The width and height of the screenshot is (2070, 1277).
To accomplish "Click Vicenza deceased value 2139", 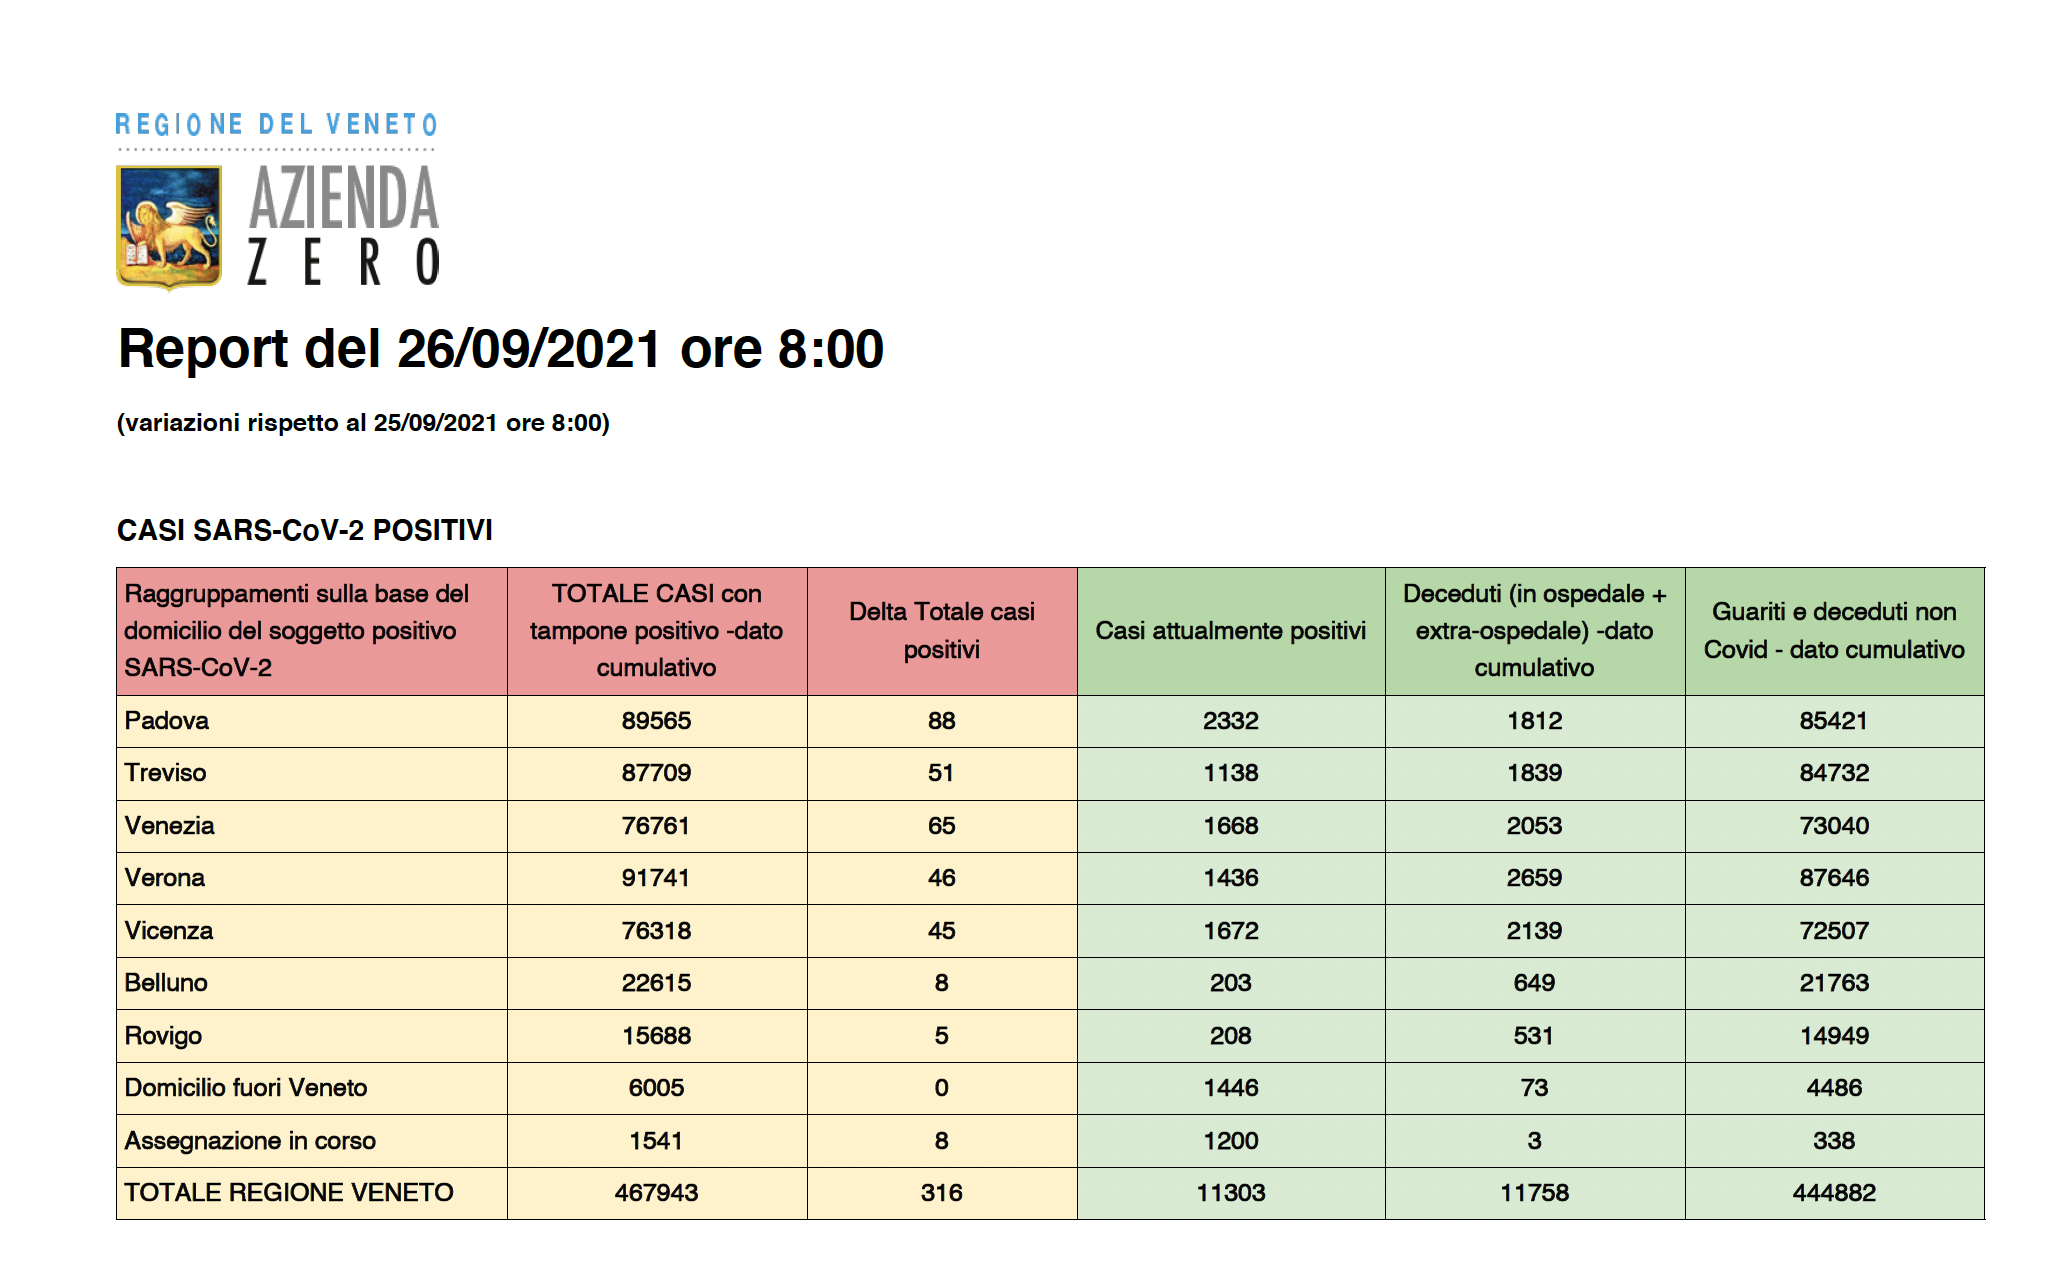I will (1535, 931).
